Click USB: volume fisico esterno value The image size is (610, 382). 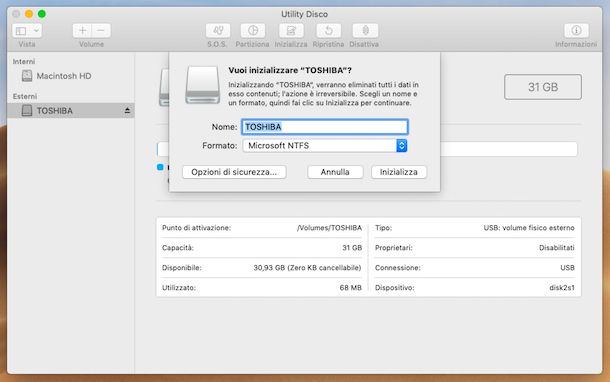pos(529,228)
